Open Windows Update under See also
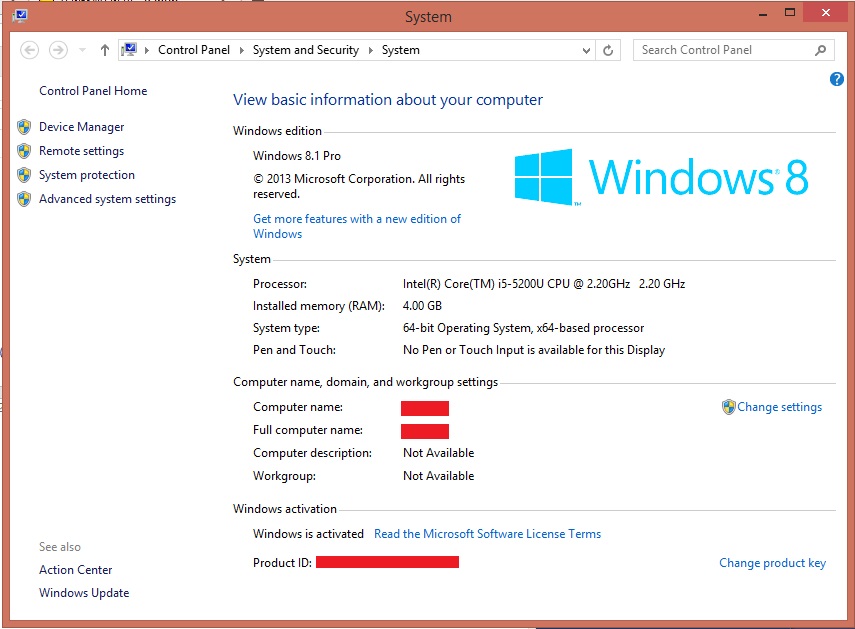The image size is (855, 629). point(84,593)
